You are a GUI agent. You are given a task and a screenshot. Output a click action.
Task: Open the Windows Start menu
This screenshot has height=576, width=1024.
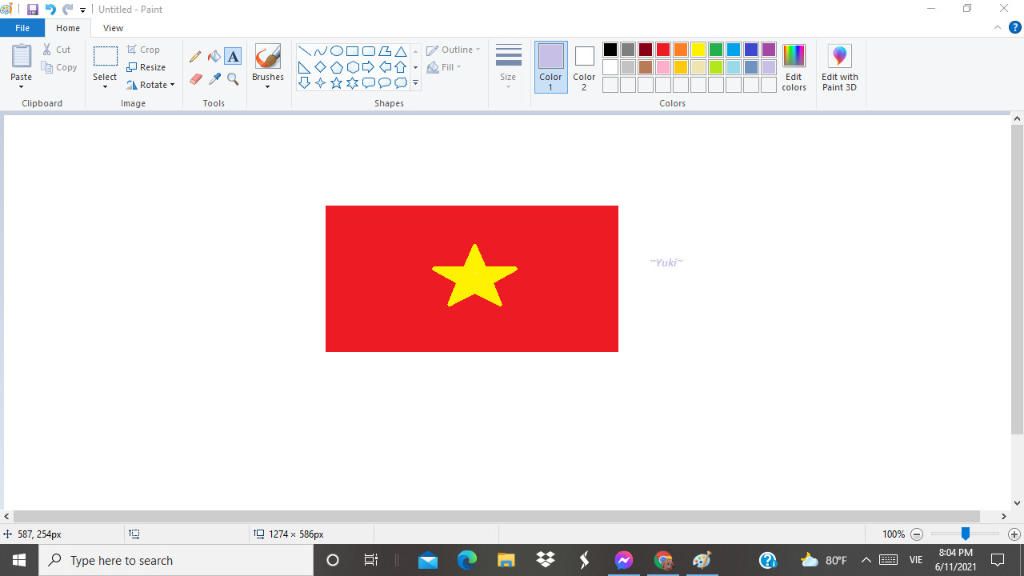click(x=19, y=560)
